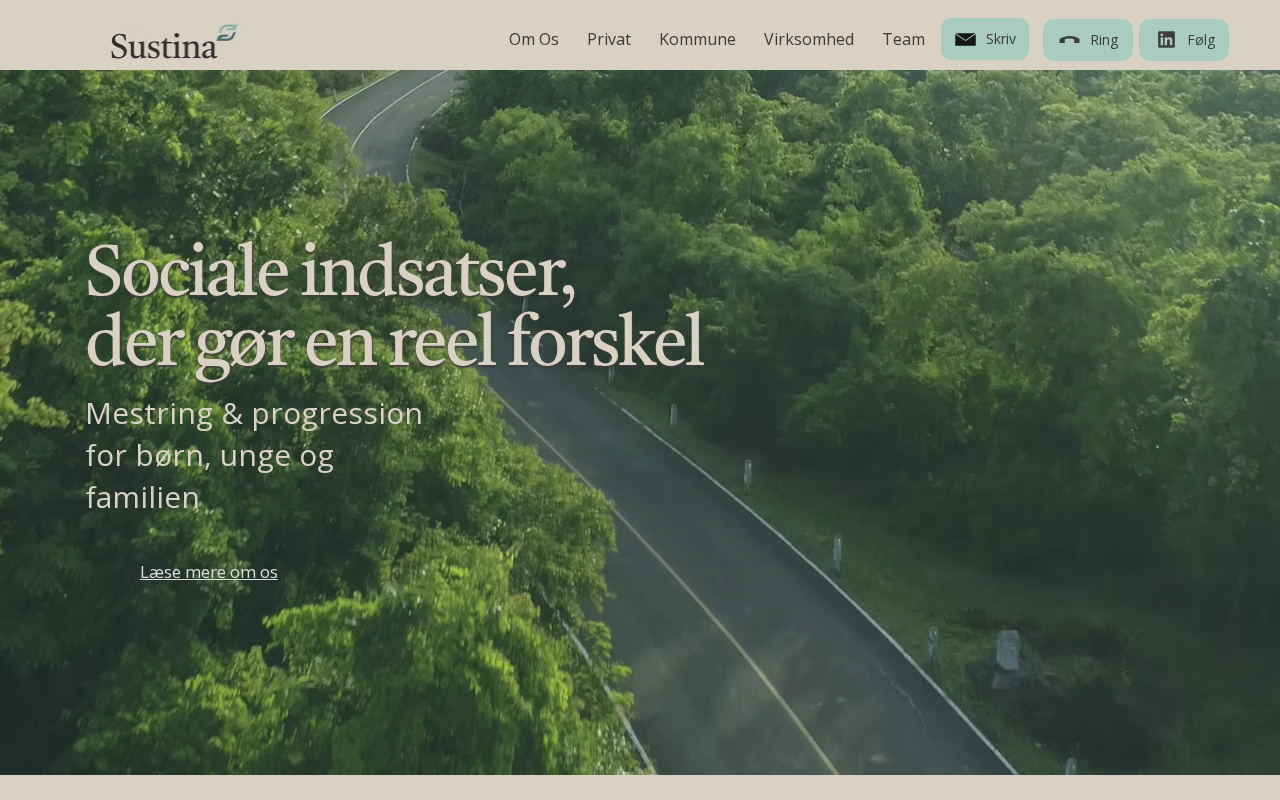The height and width of the screenshot is (800, 1280).
Task: Open the Om Os menu item
Action: click(534, 39)
